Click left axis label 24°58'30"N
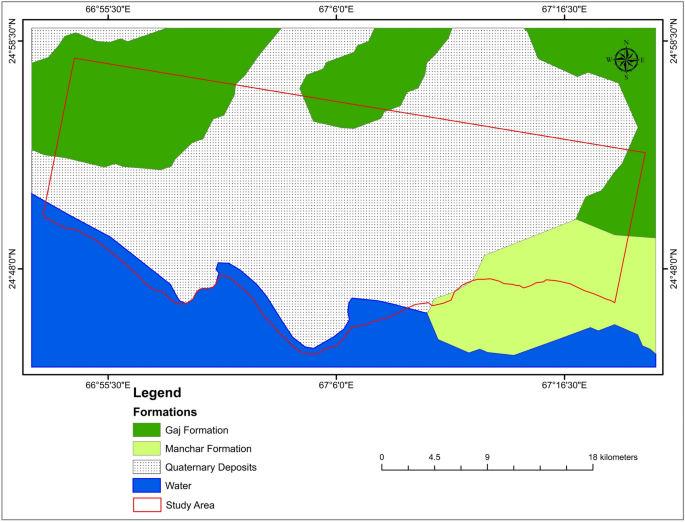The height and width of the screenshot is (522, 685). coord(13,41)
